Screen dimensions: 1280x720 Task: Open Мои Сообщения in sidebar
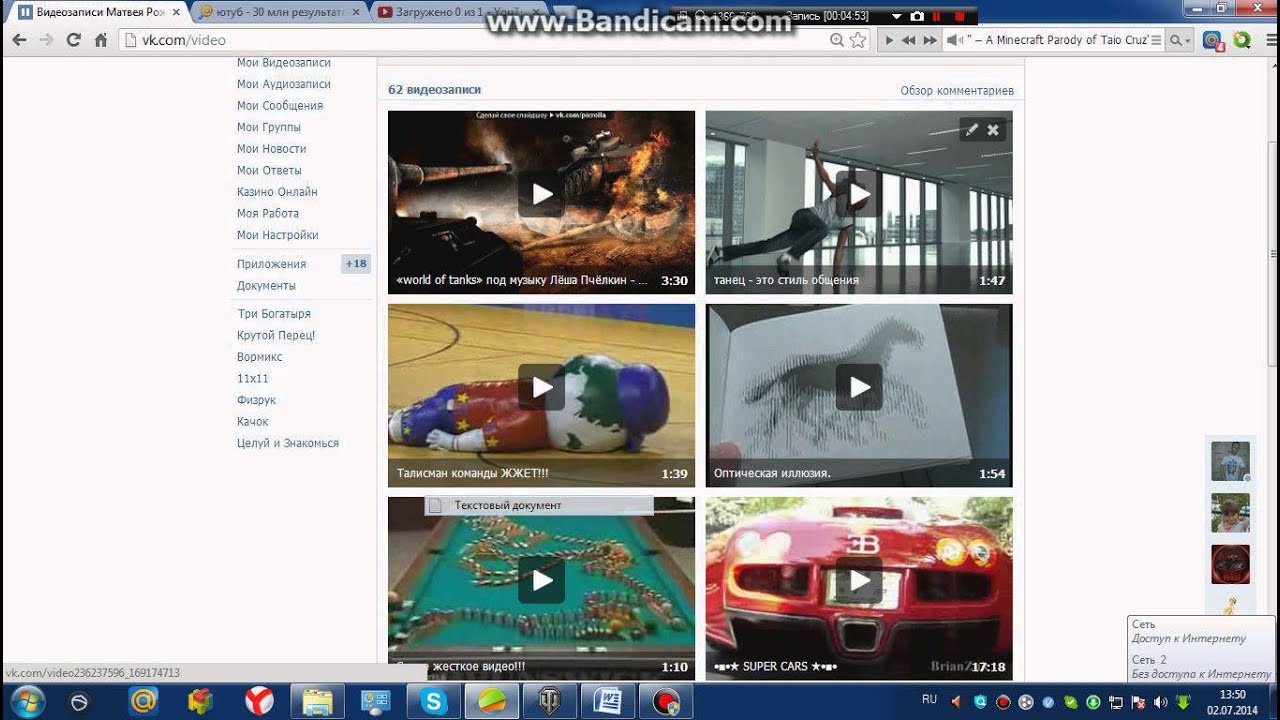tap(280, 106)
